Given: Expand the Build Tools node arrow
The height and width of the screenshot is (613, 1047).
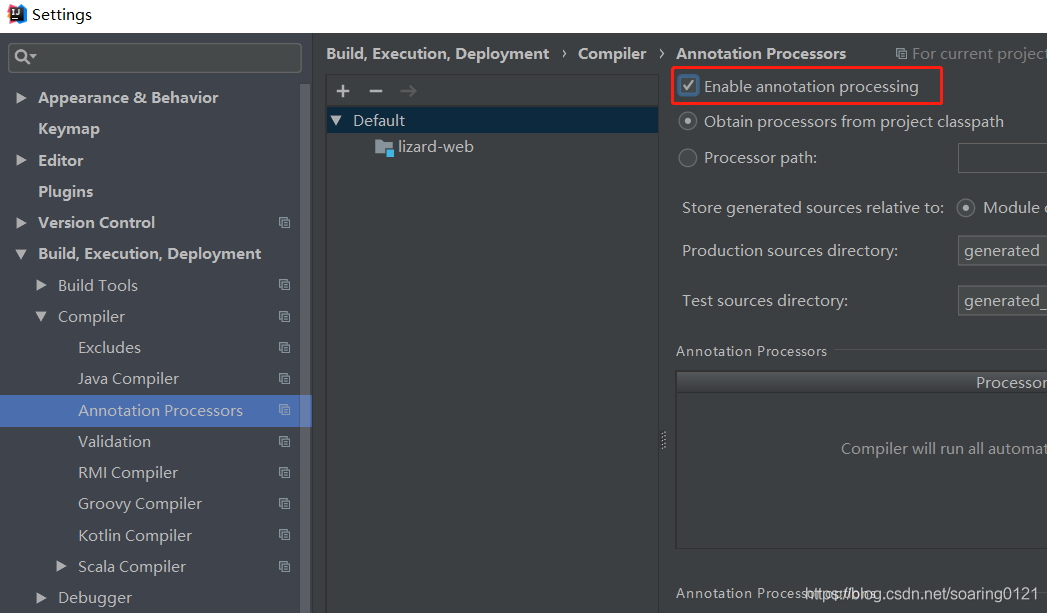Looking at the screenshot, I should [x=41, y=285].
